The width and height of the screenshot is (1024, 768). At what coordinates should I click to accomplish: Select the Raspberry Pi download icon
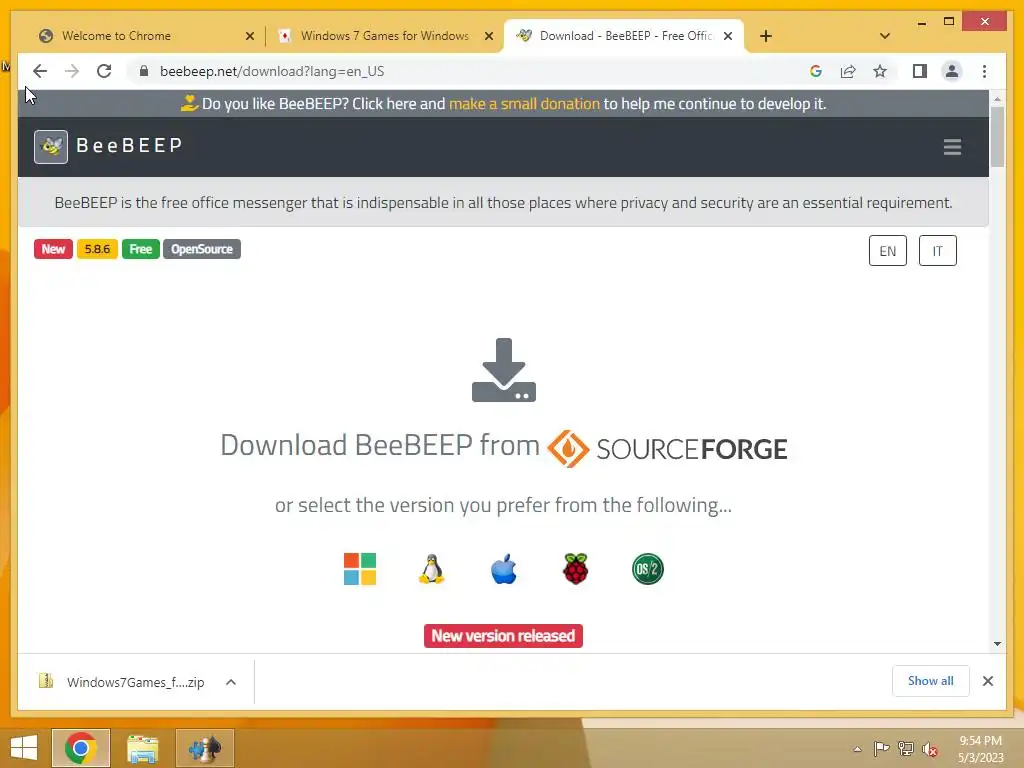(575, 569)
